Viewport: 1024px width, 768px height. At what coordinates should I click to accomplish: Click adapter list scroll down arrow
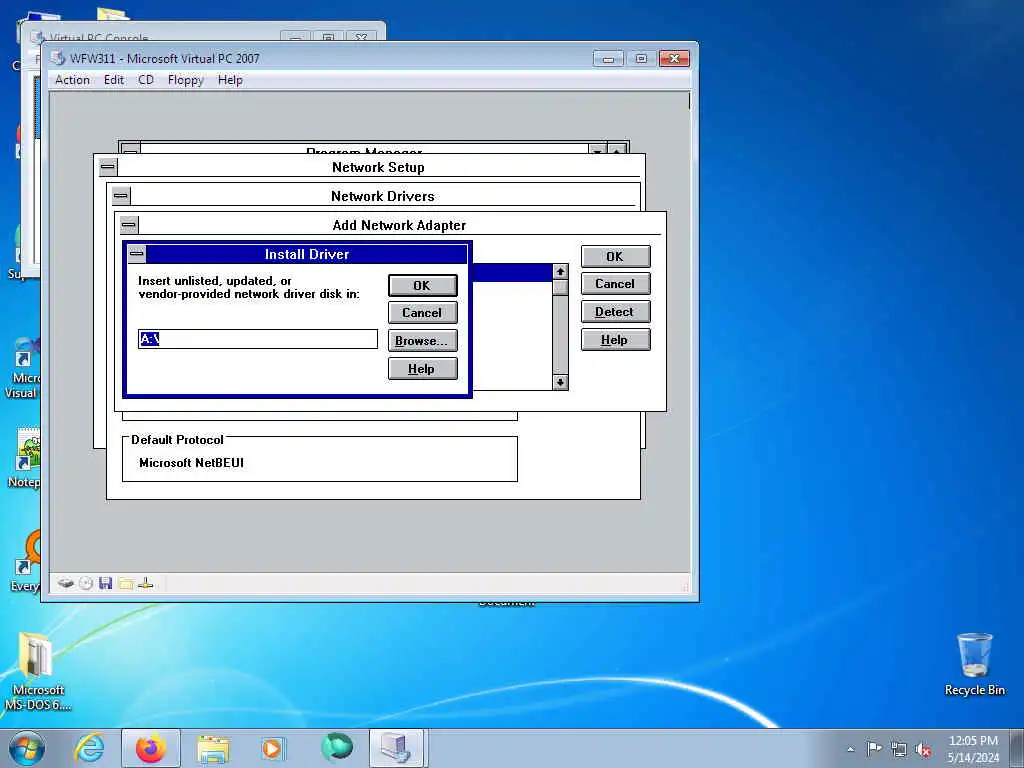pyautogui.click(x=560, y=382)
